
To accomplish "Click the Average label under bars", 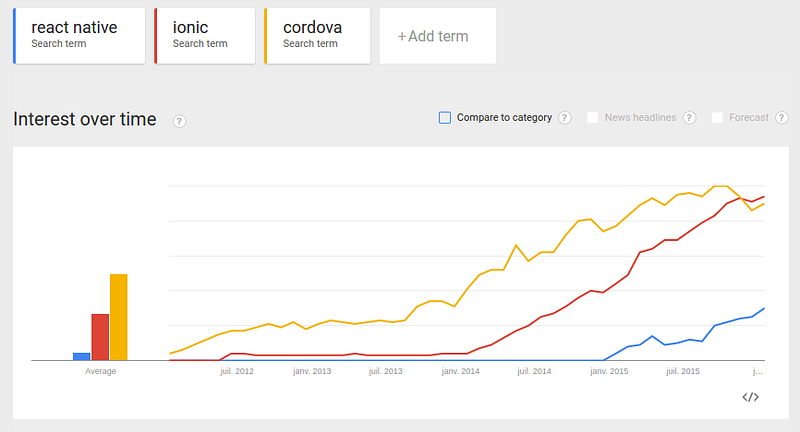I will coord(101,371).
